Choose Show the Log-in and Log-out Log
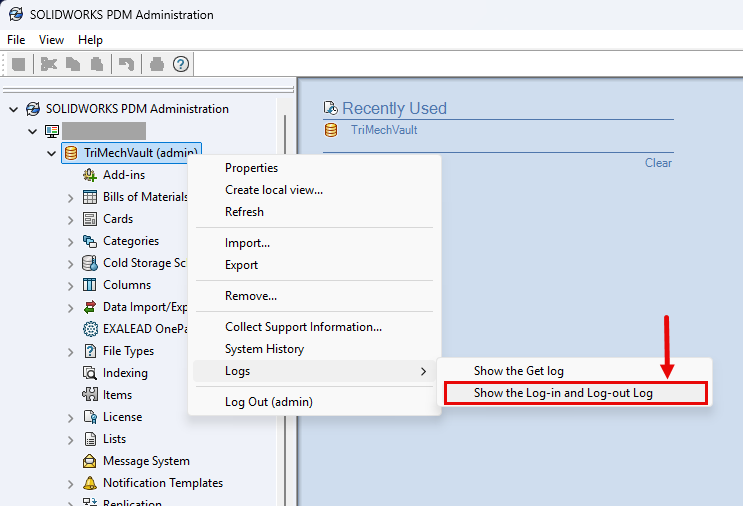 563,393
